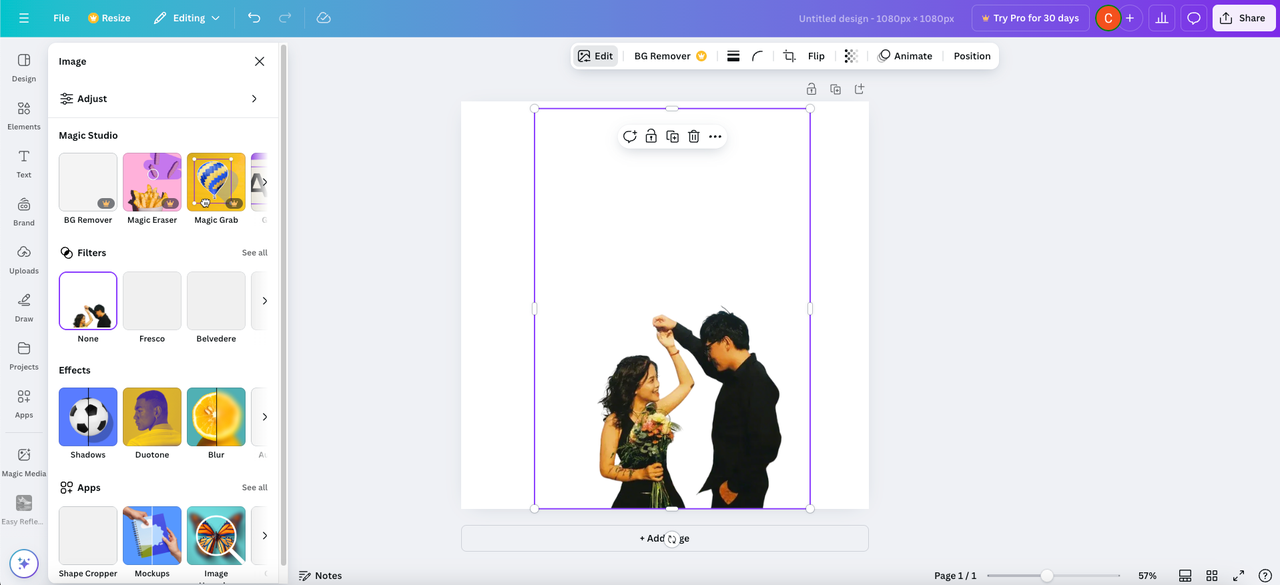Close the Image panel
This screenshot has height=585, width=1280.
click(x=259, y=61)
